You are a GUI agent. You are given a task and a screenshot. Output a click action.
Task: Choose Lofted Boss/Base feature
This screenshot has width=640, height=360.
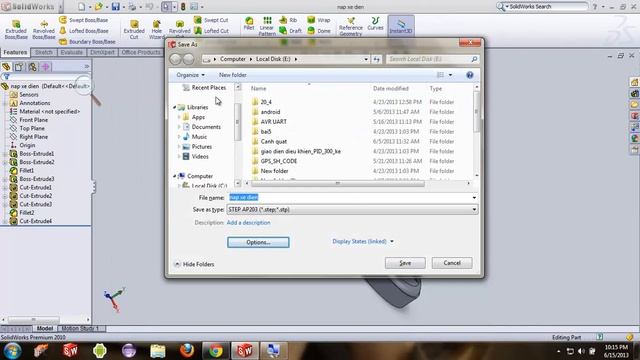(84, 31)
